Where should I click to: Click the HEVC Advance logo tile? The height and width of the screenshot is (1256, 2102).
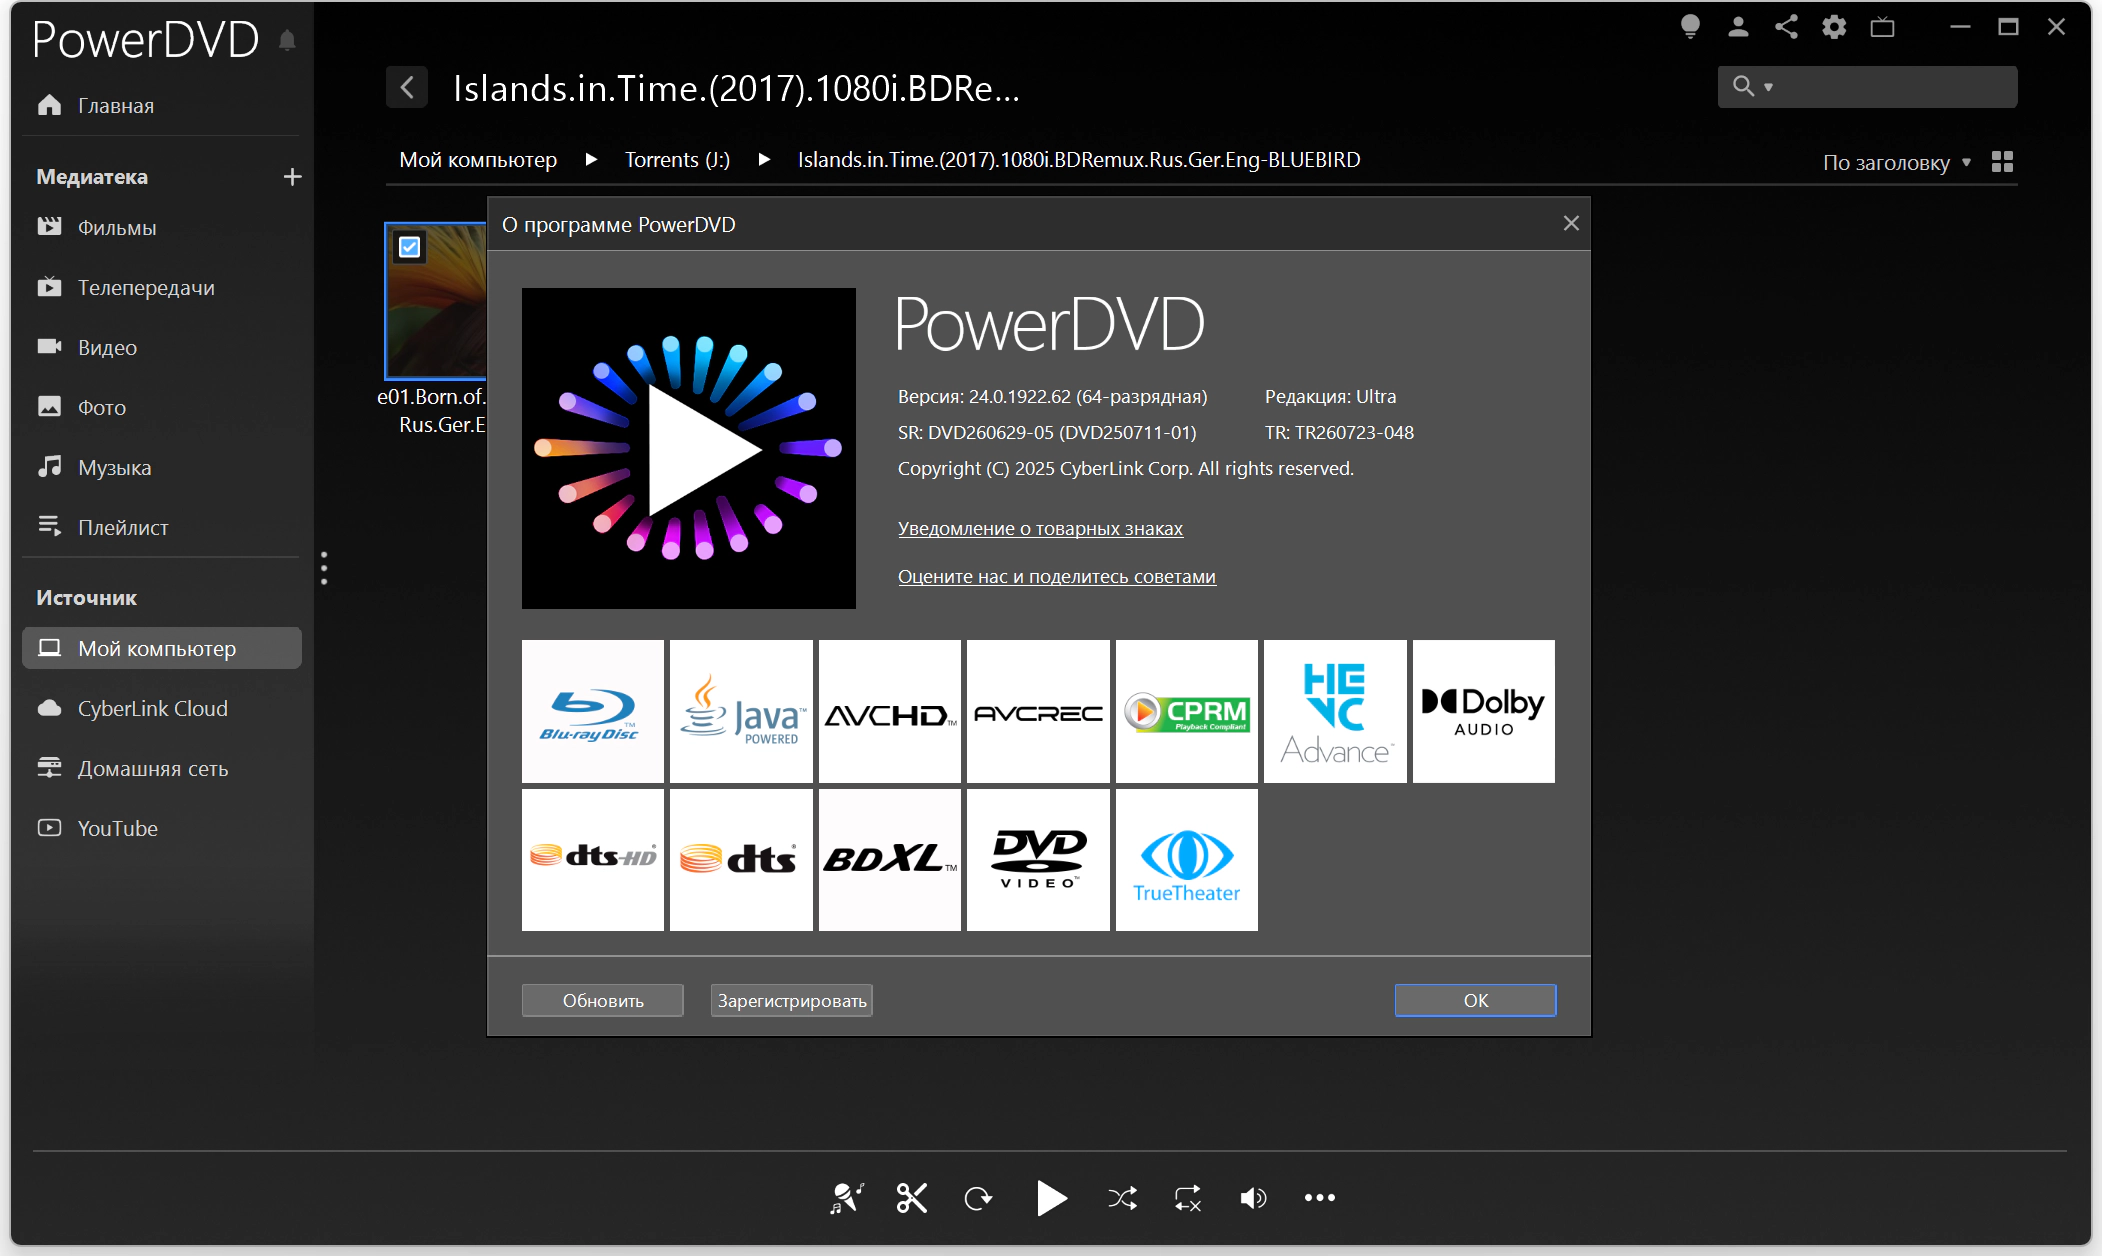tap(1335, 711)
